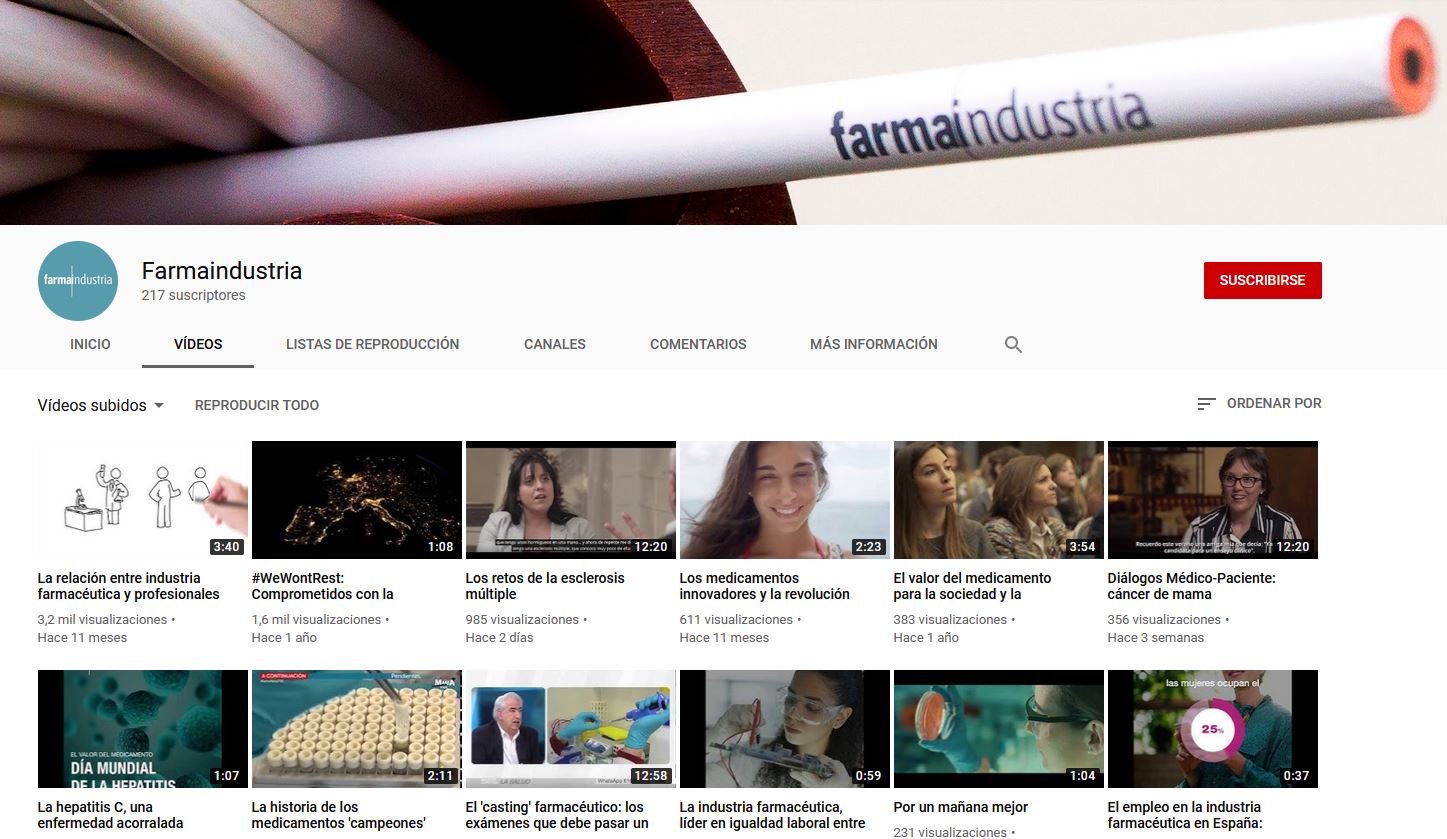Switch to Listas de reproducción tab
The width and height of the screenshot is (1447, 839).
tap(373, 344)
